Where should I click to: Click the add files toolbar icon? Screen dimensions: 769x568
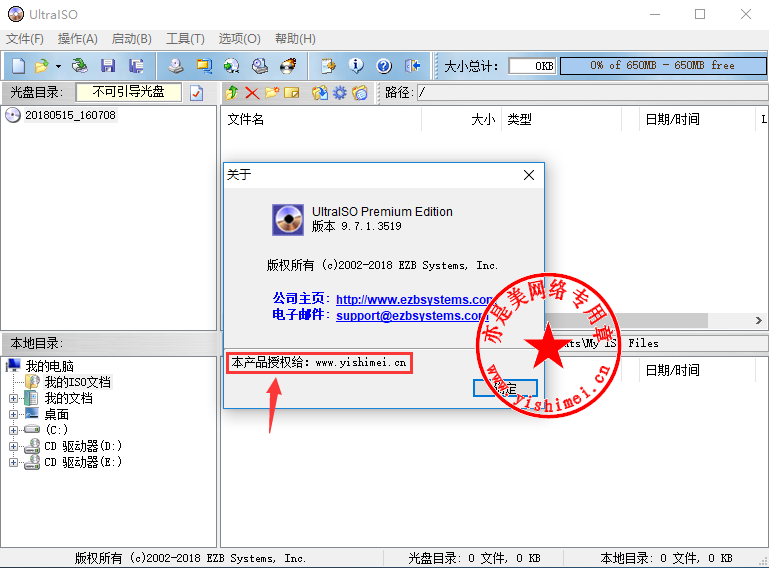[x=328, y=66]
